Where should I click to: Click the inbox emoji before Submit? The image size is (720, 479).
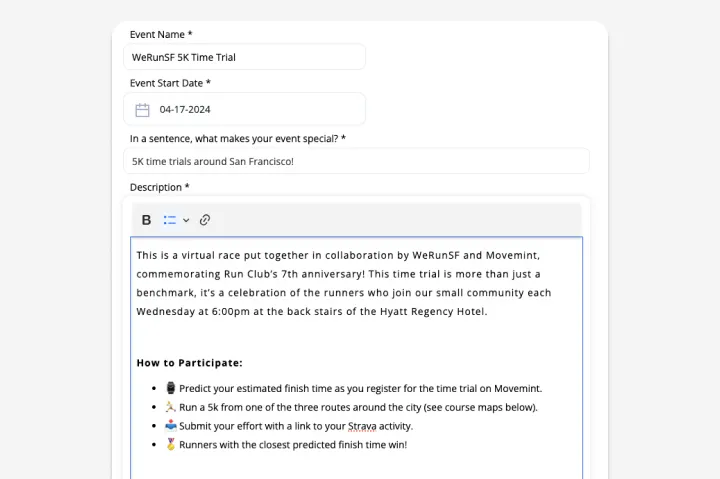[x=171, y=426]
